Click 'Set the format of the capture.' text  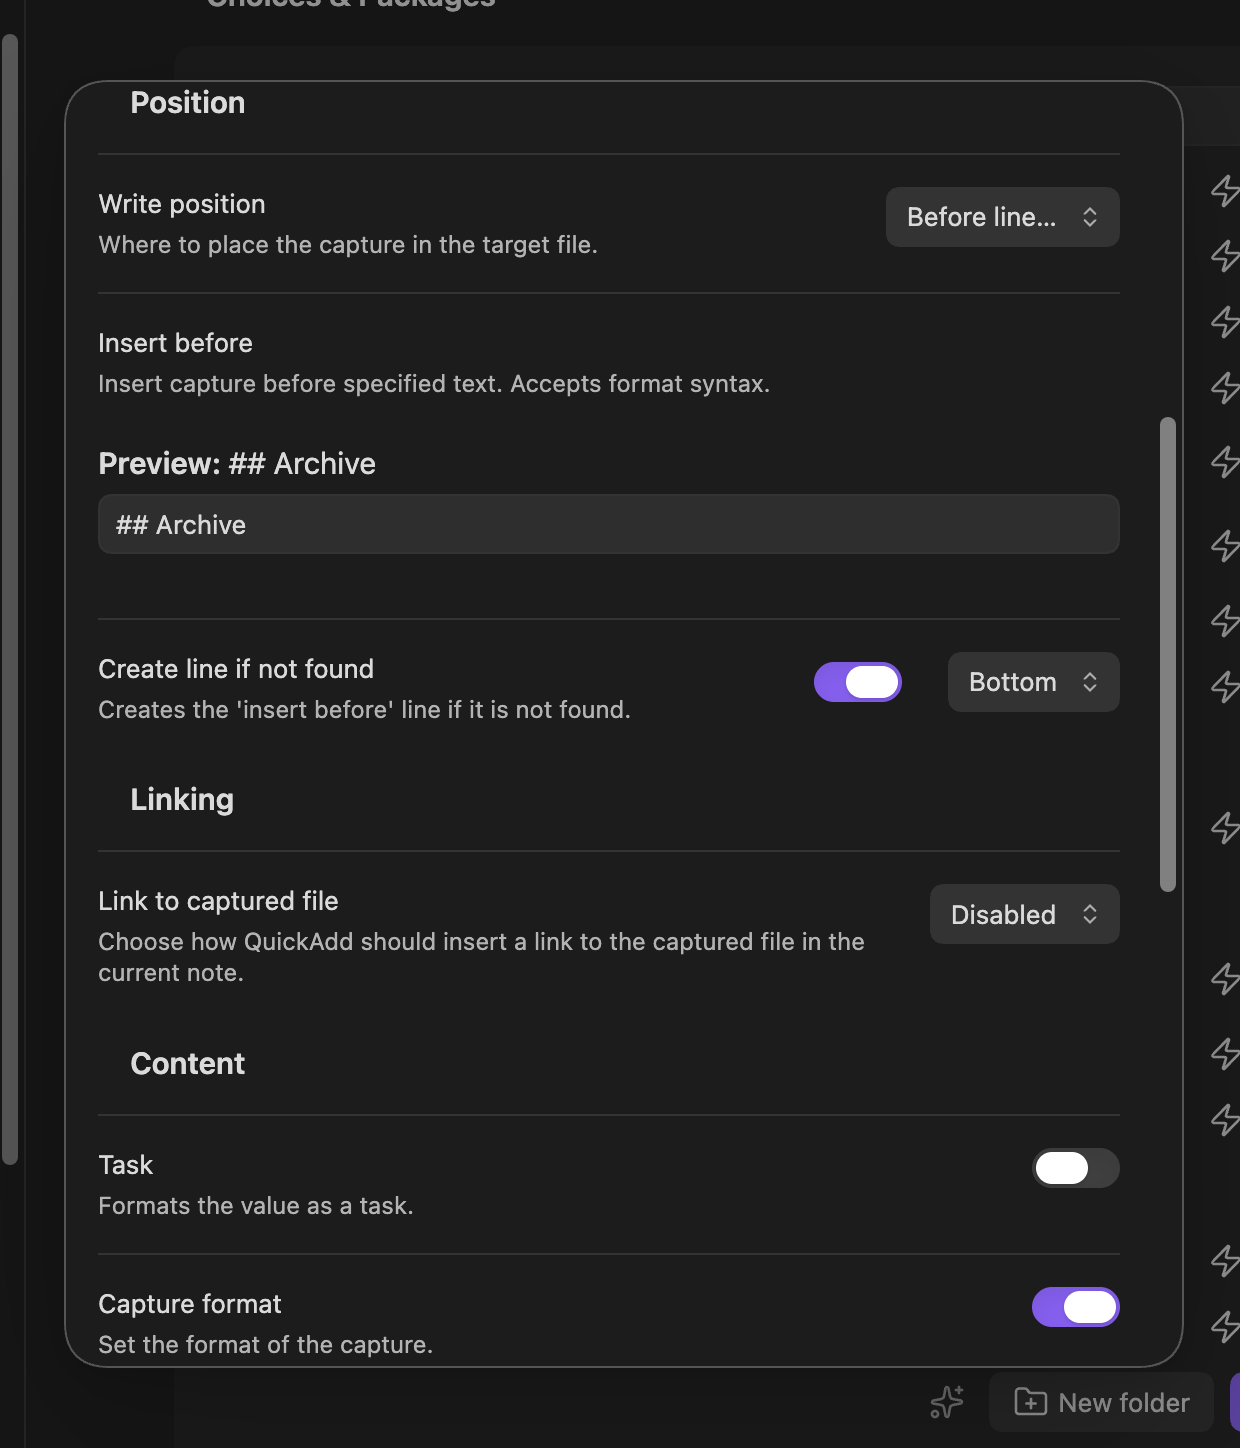pos(265,1345)
